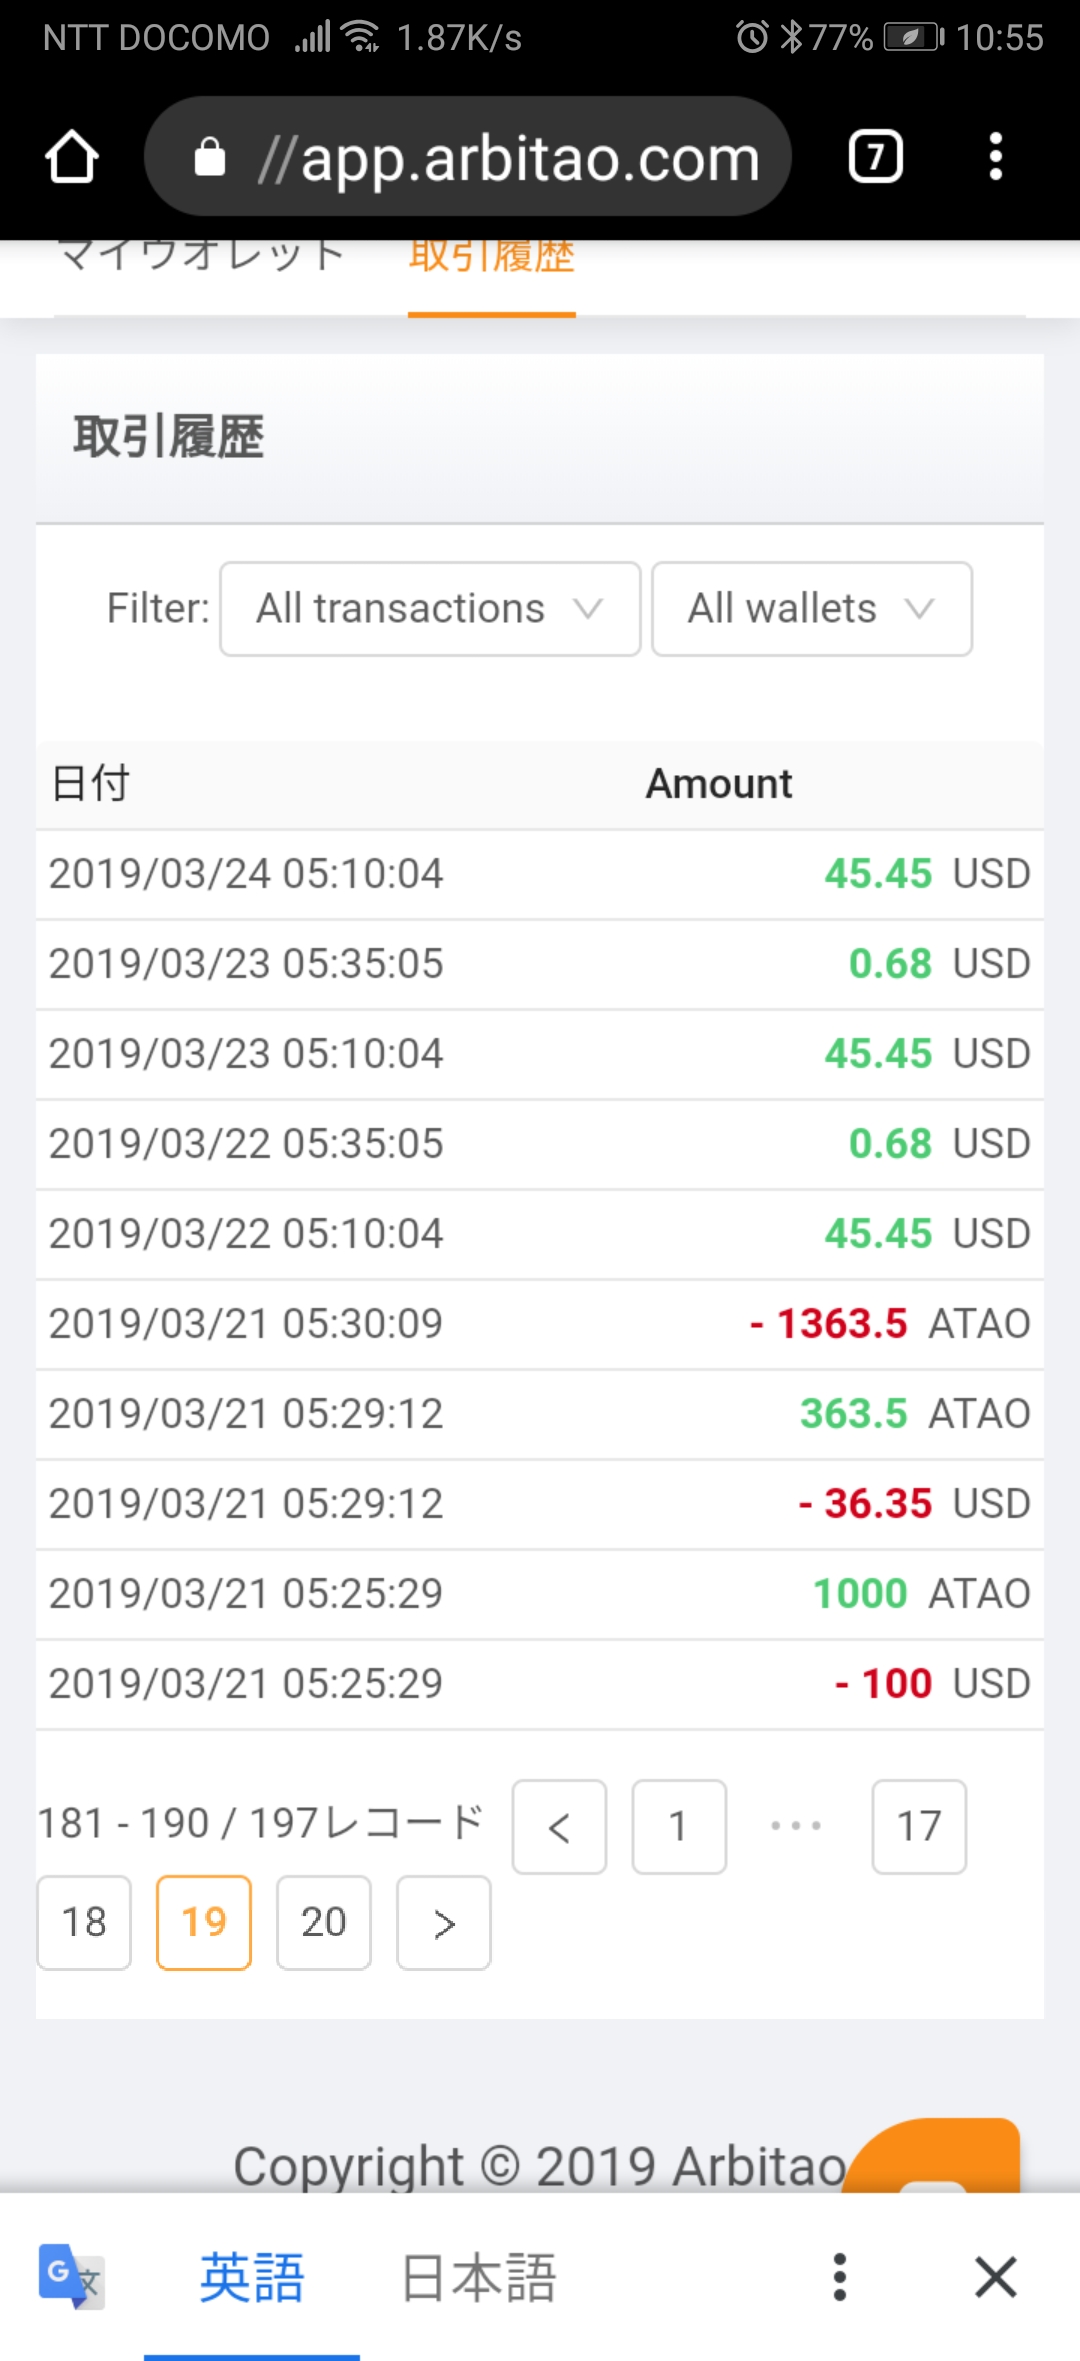
Task: Open translate bar three-dot options
Action: pos(840,2277)
